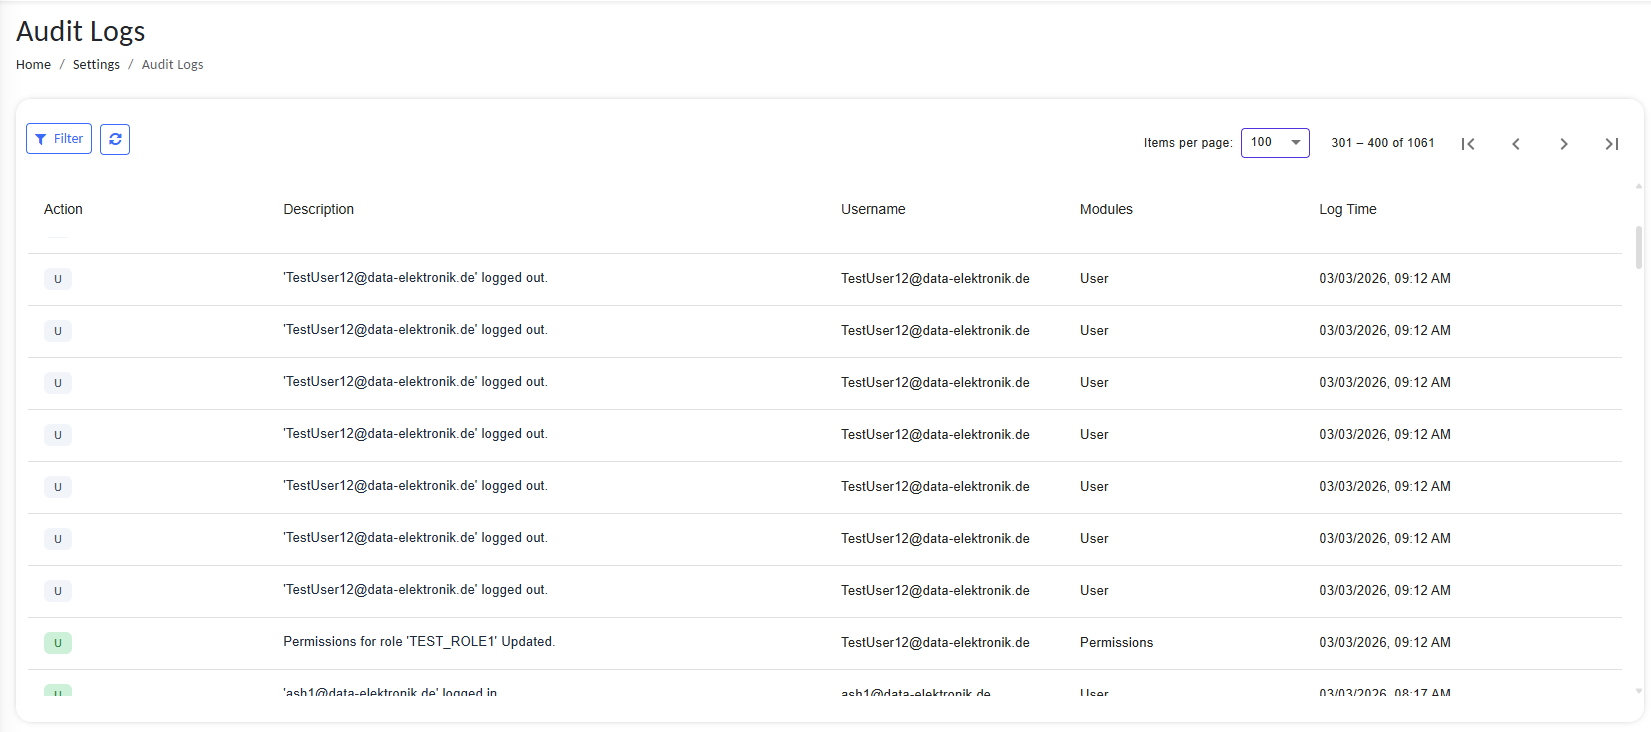Click the green U badge for Permissions row
The height and width of the screenshot is (732, 1651).
coord(58,643)
